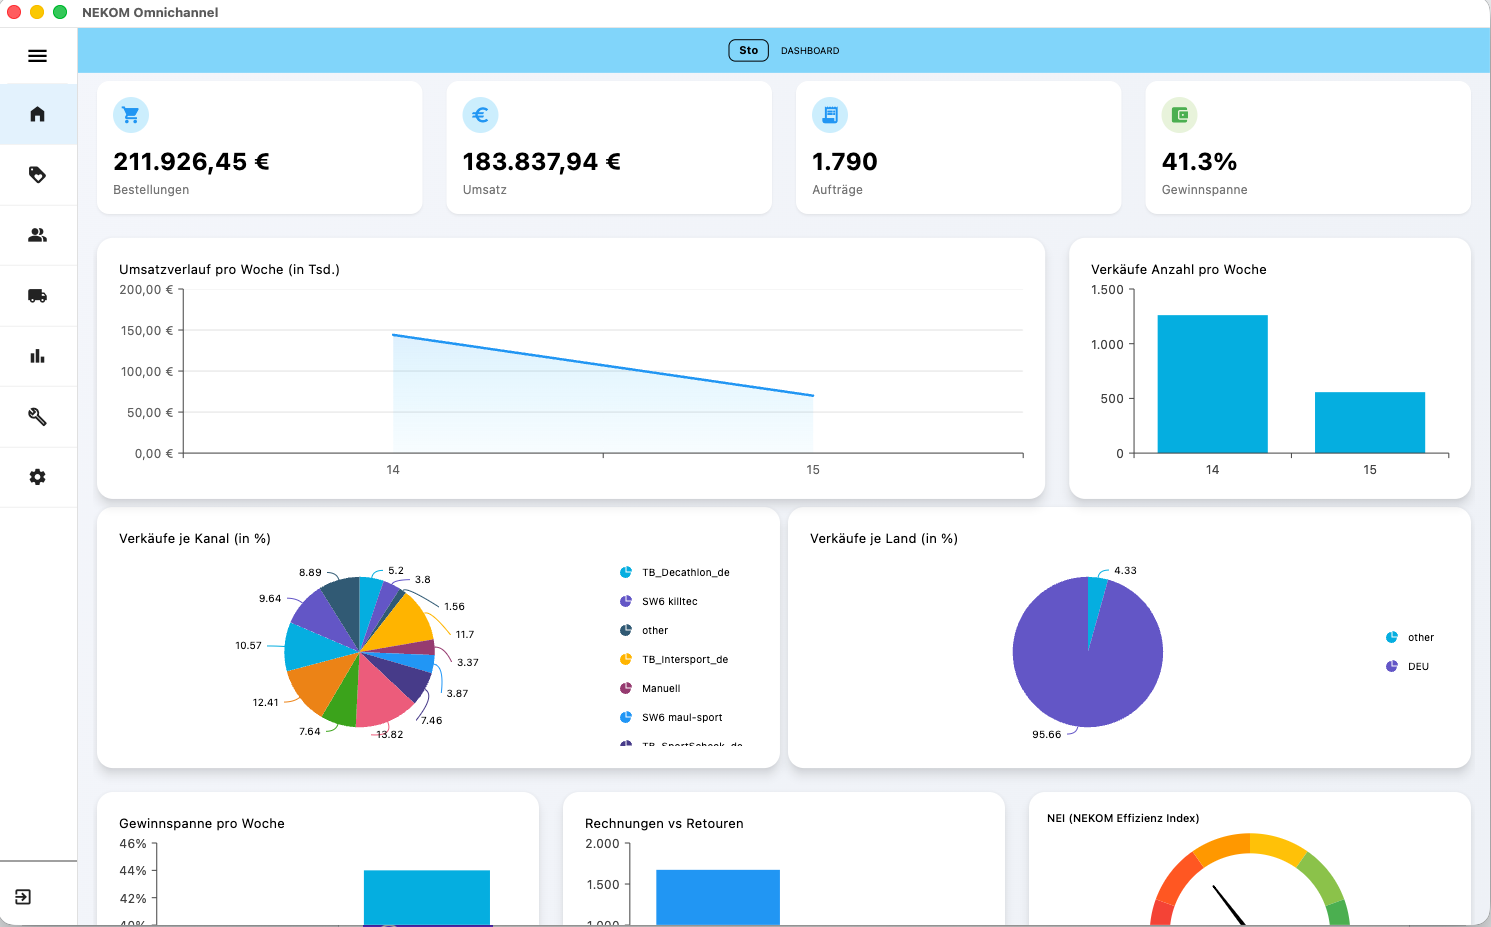1491x927 pixels.
Task: Open the hamburger menu in sidebar
Action: coord(37,56)
